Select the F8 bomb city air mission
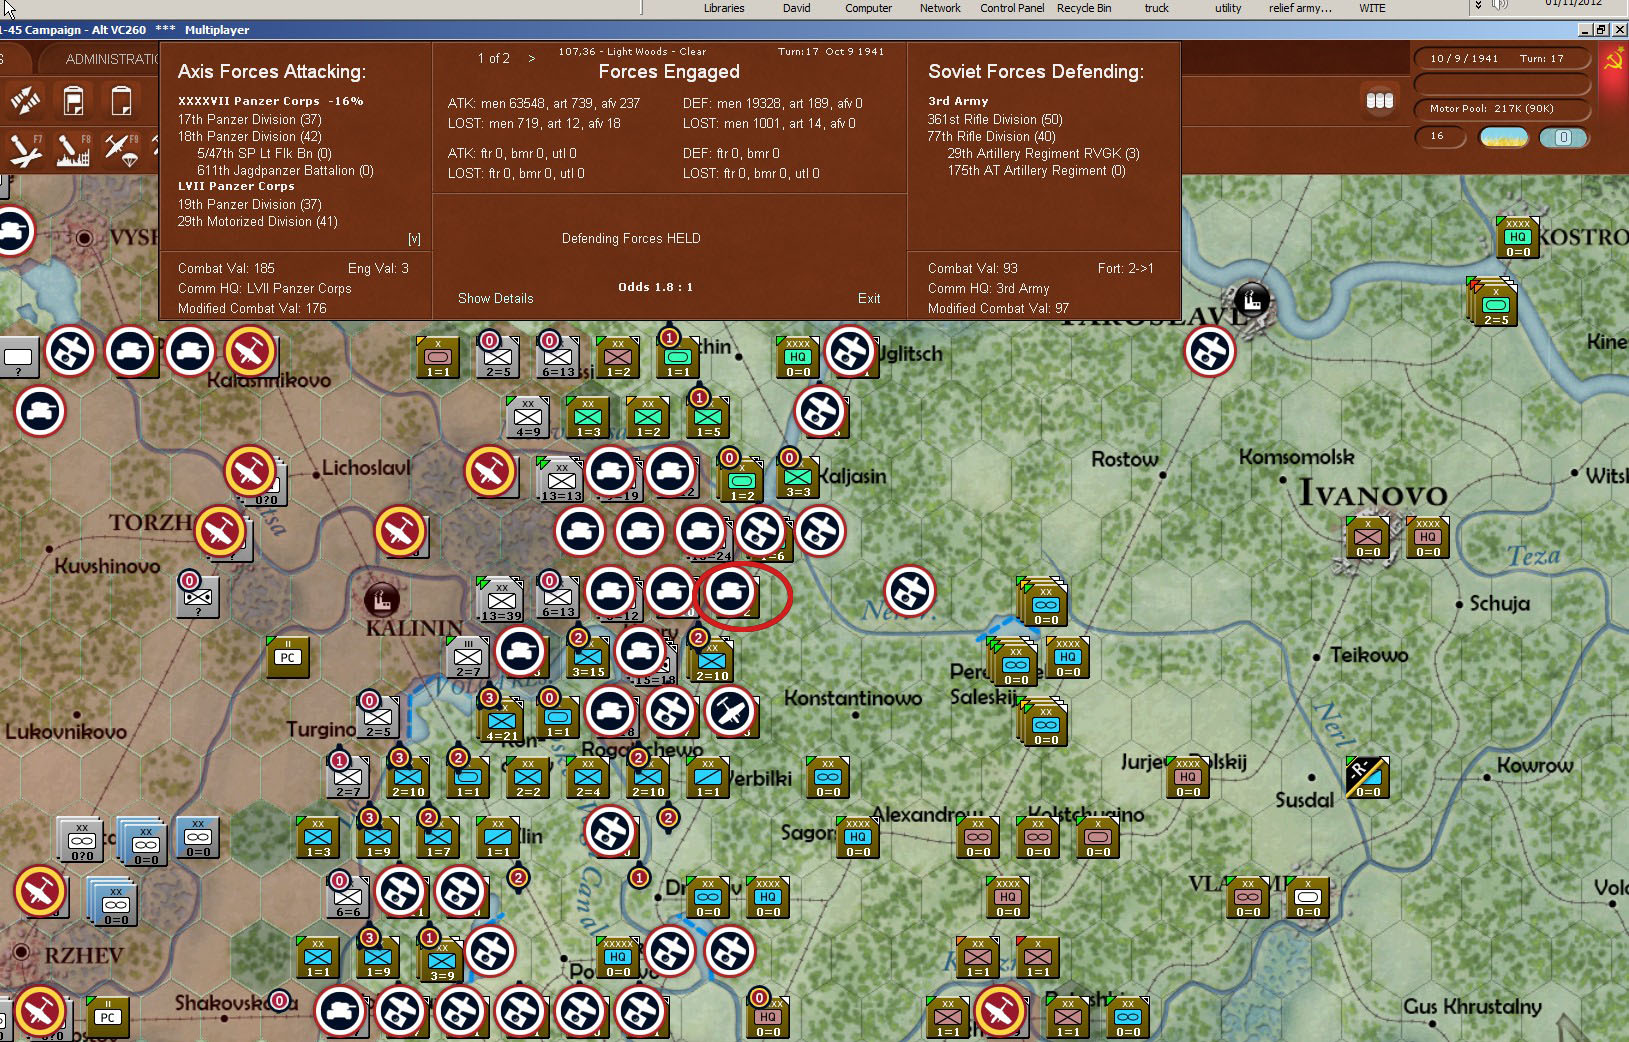1629x1042 pixels. pyautogui.click(x=73, y=150)
